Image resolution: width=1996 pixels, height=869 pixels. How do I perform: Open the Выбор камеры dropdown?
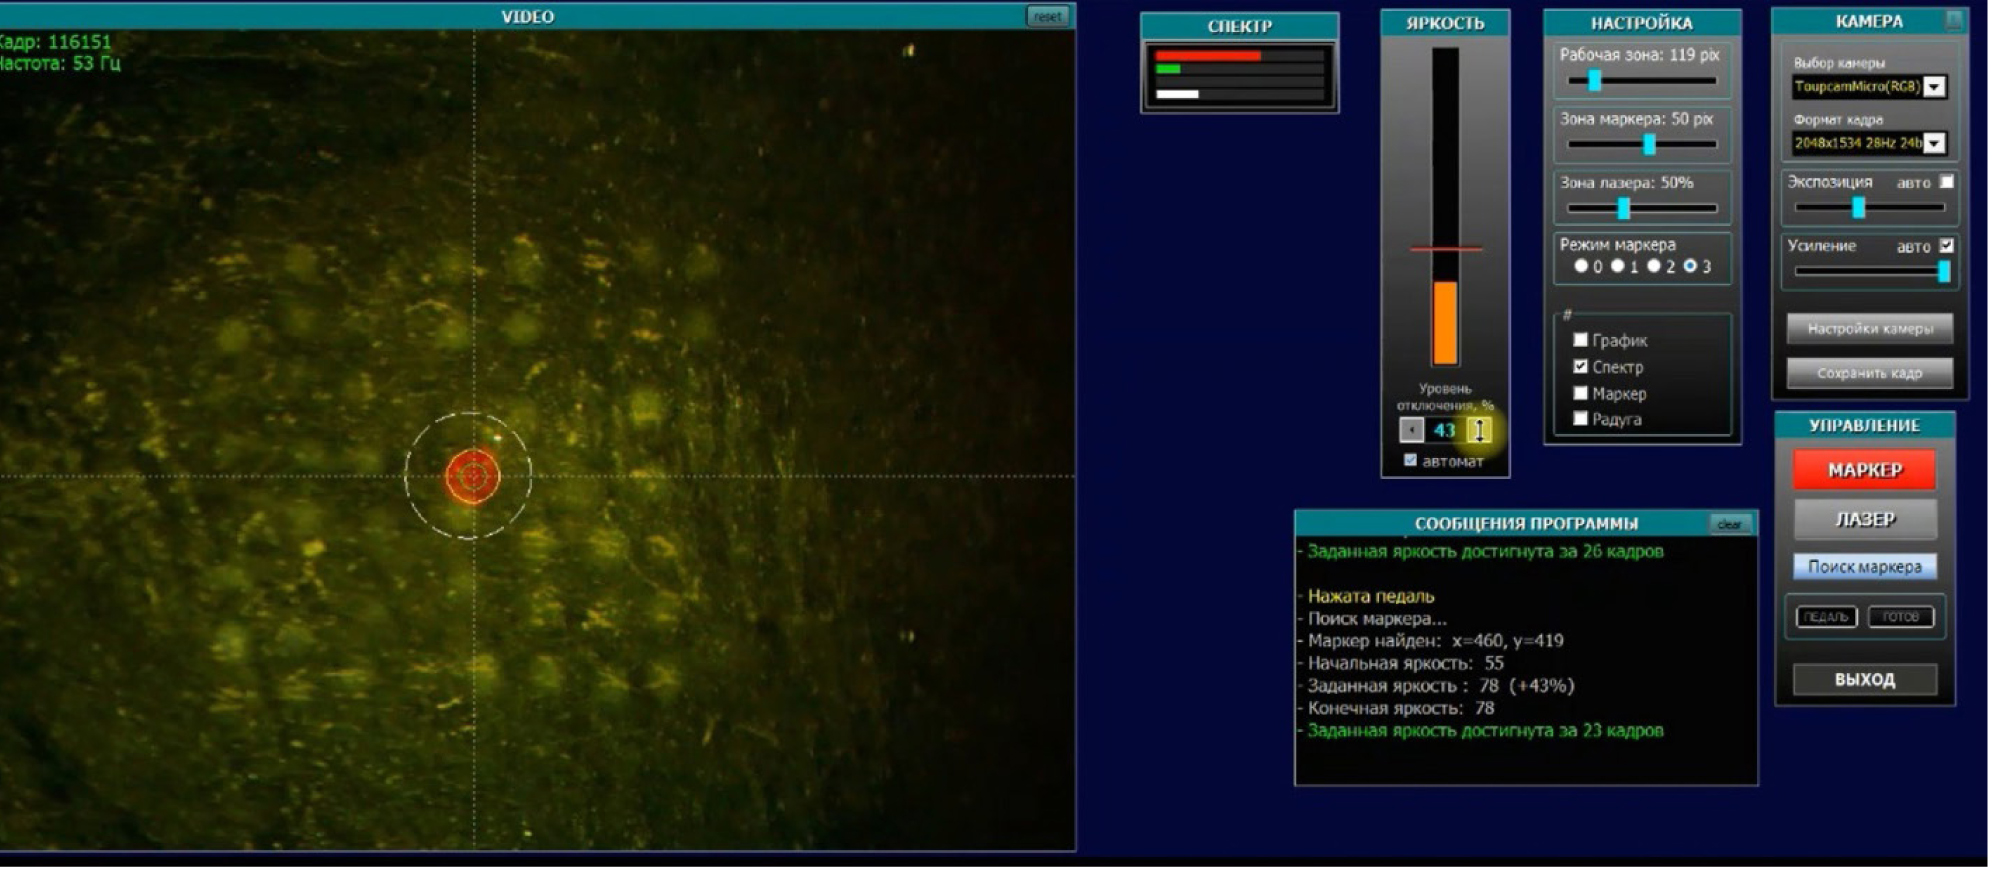coord(1934,87)
